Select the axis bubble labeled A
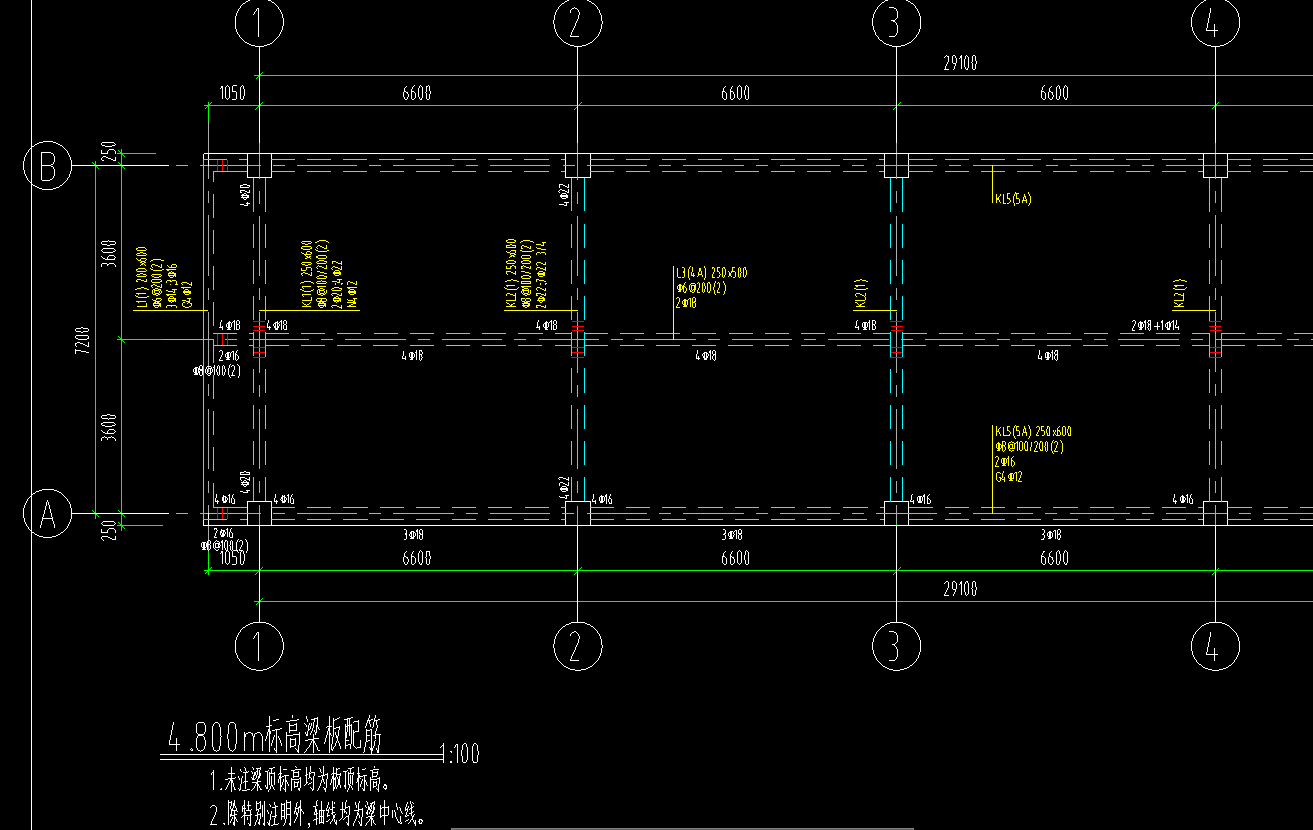1313x830 pixels. pyautogui.click(x=47, y=514)
